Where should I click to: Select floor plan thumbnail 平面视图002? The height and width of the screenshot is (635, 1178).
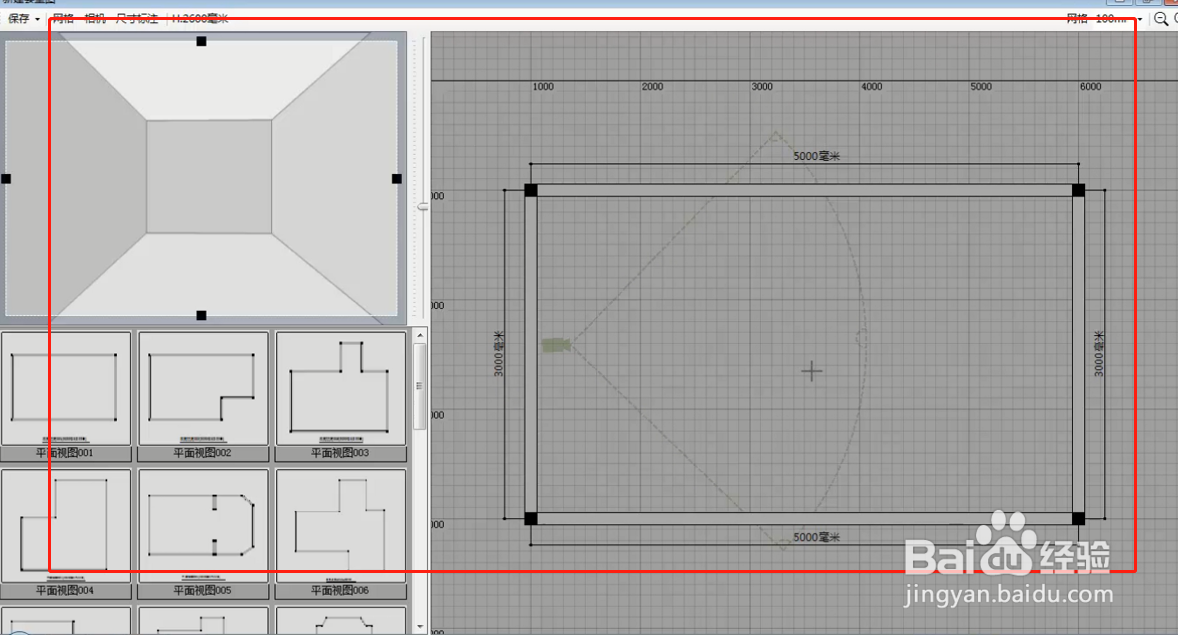tap(204, 396)
